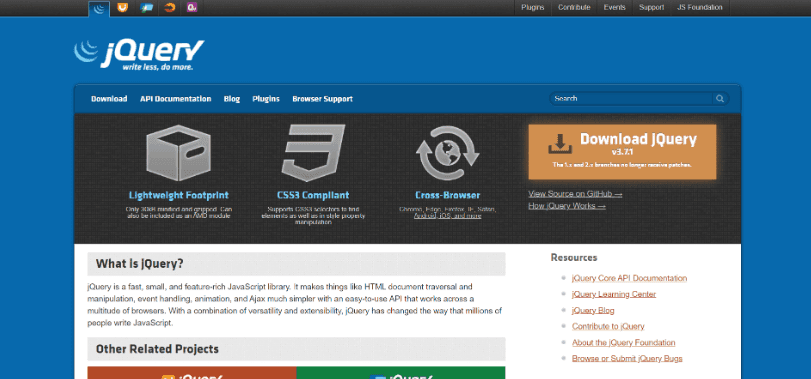Open Contribute to jQuery link
Viewport: 811px width, 379px height.
(608, 326)
